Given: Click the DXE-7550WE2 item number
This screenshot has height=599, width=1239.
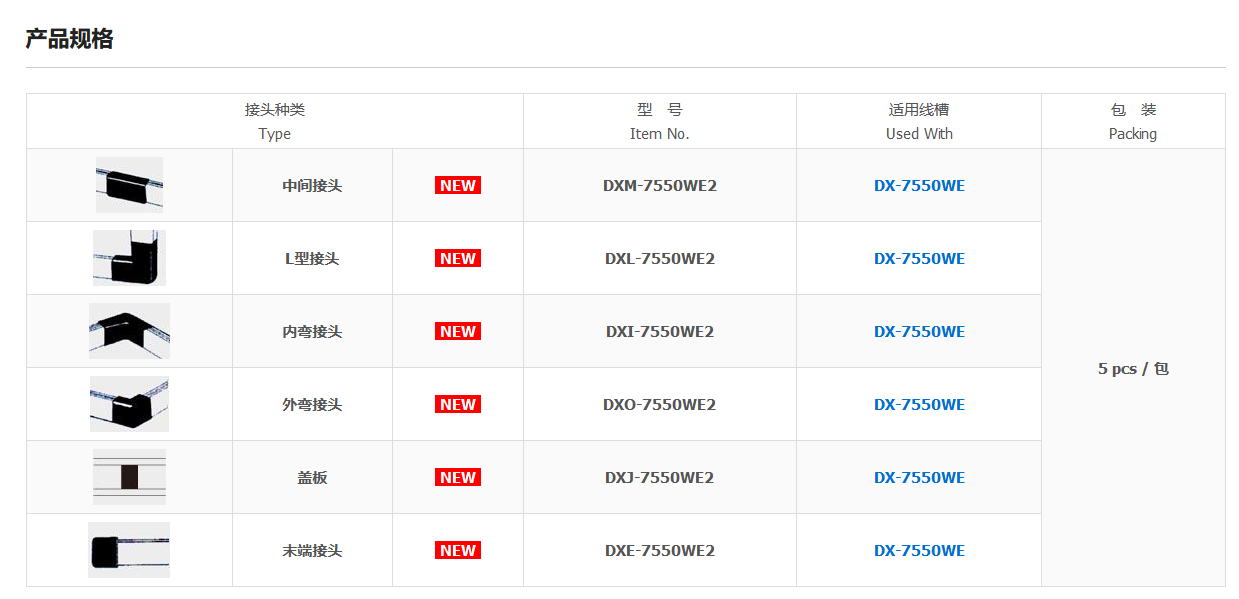Looking at the screenshot, I should (659, 550).
